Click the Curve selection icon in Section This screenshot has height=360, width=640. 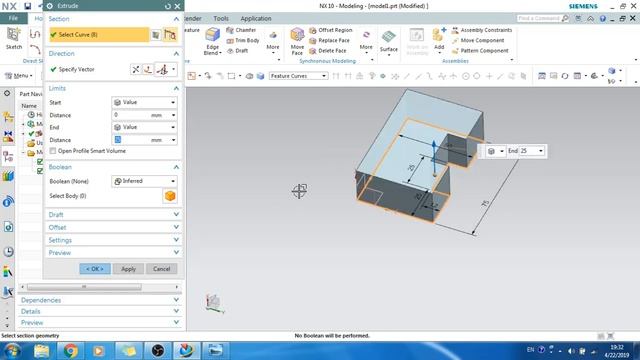[170, 35]
